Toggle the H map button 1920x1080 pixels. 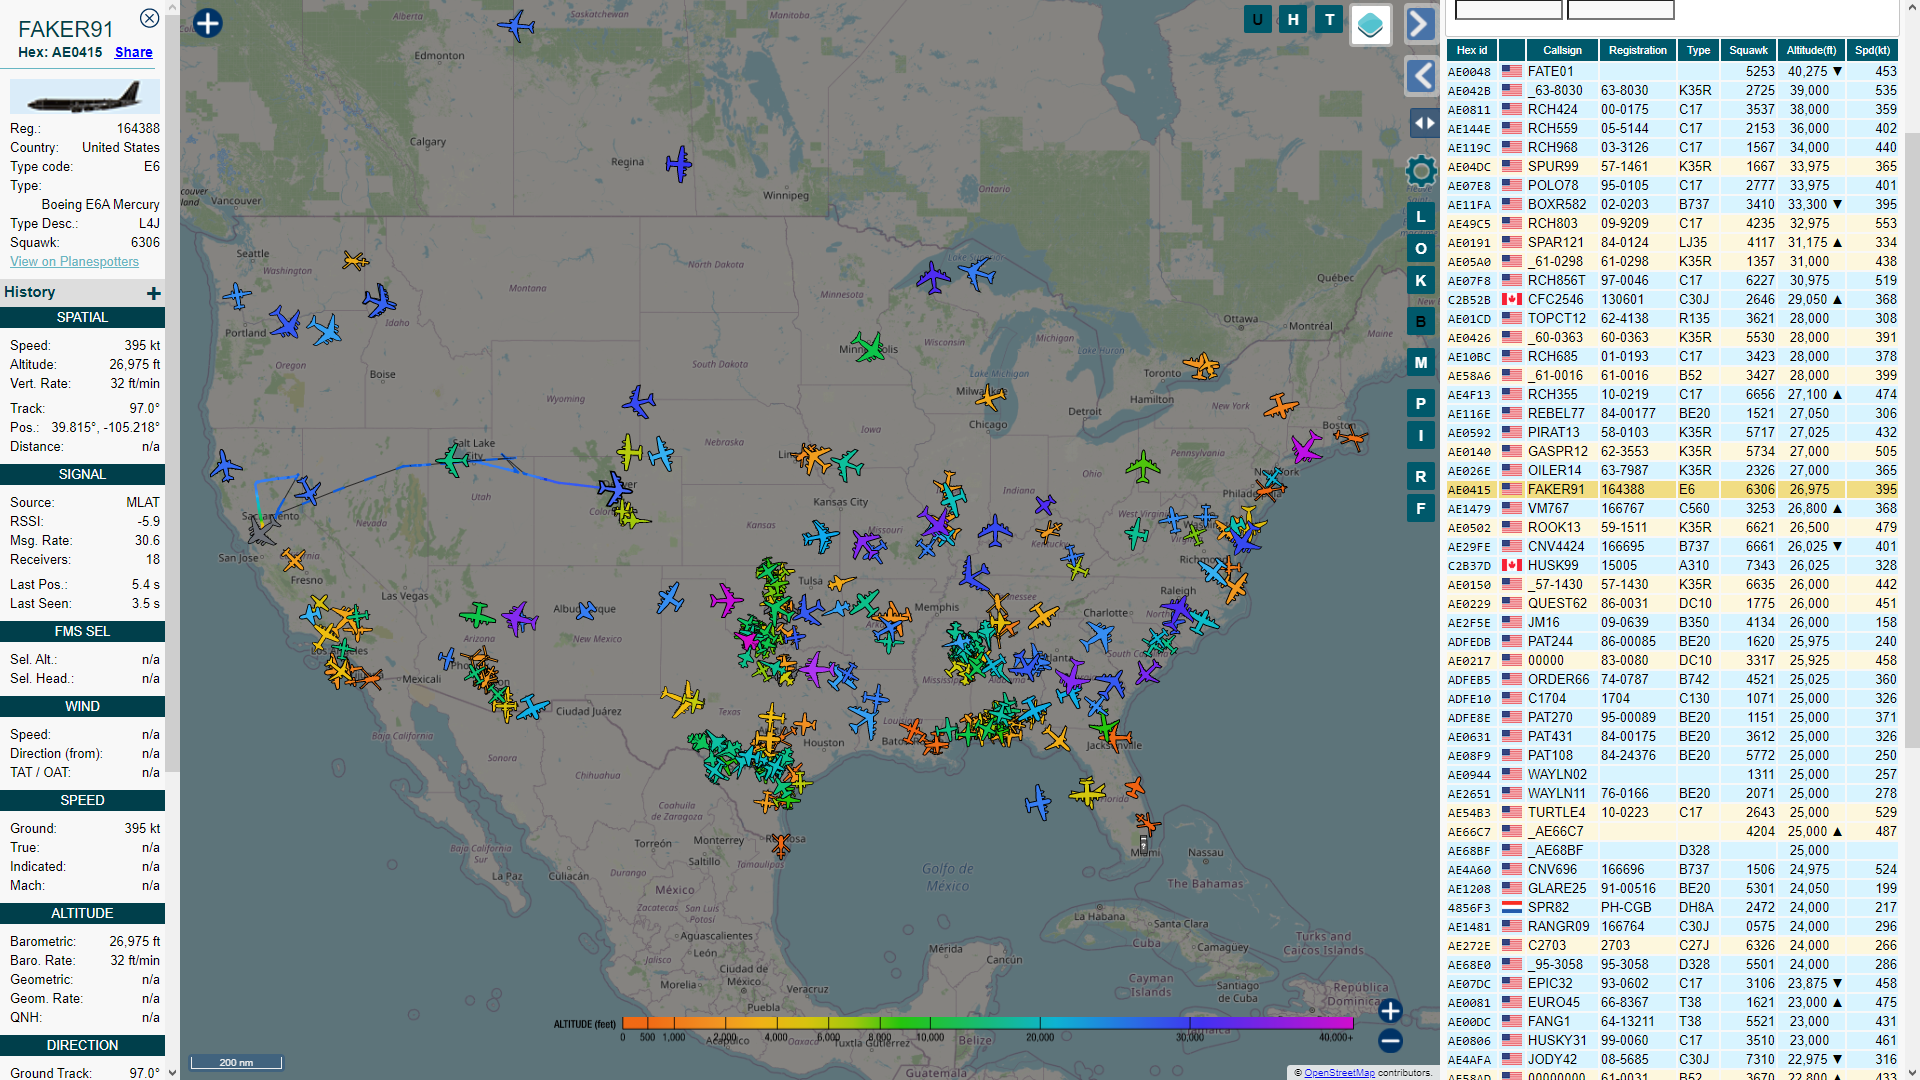click(x=1293, y=19)
